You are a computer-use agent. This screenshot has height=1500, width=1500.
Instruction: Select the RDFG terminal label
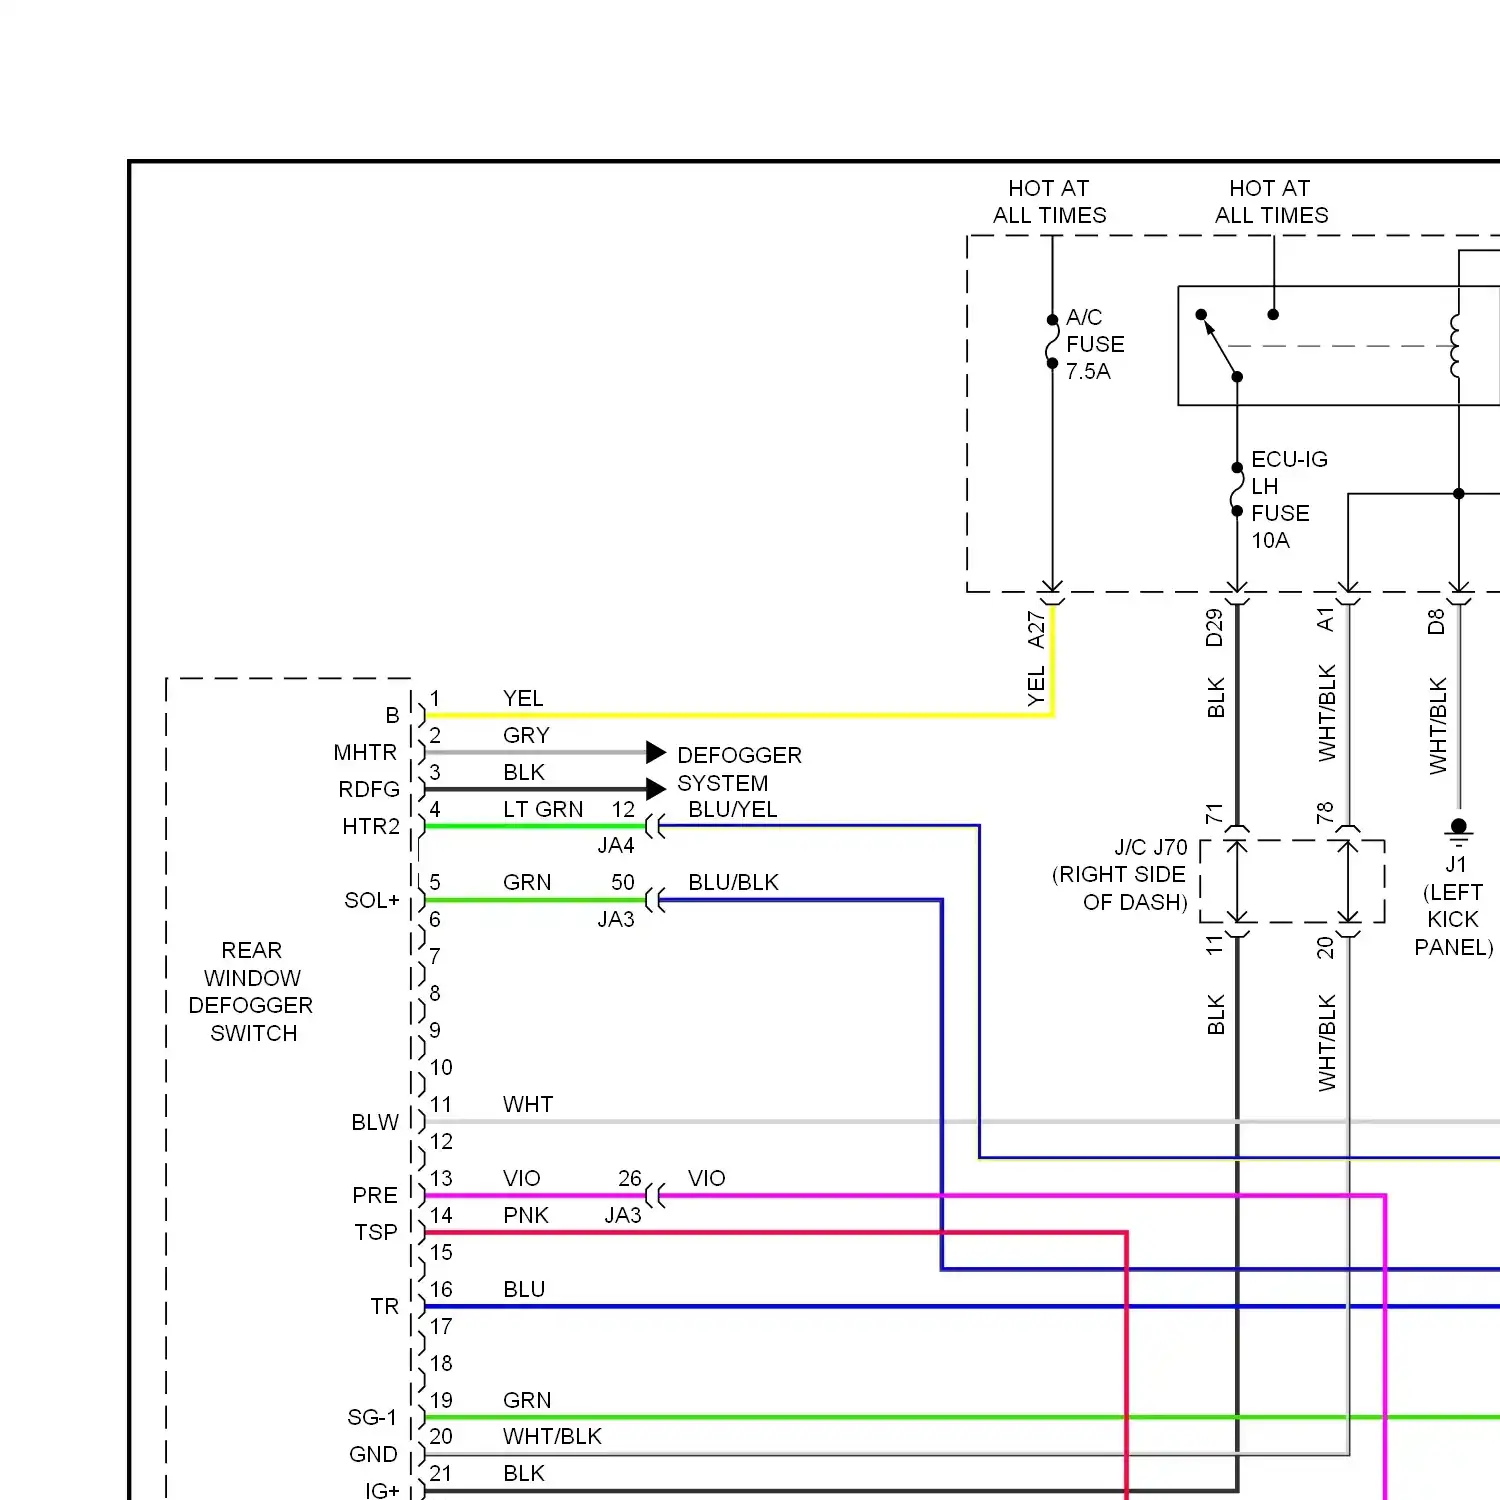coord(369,789)
